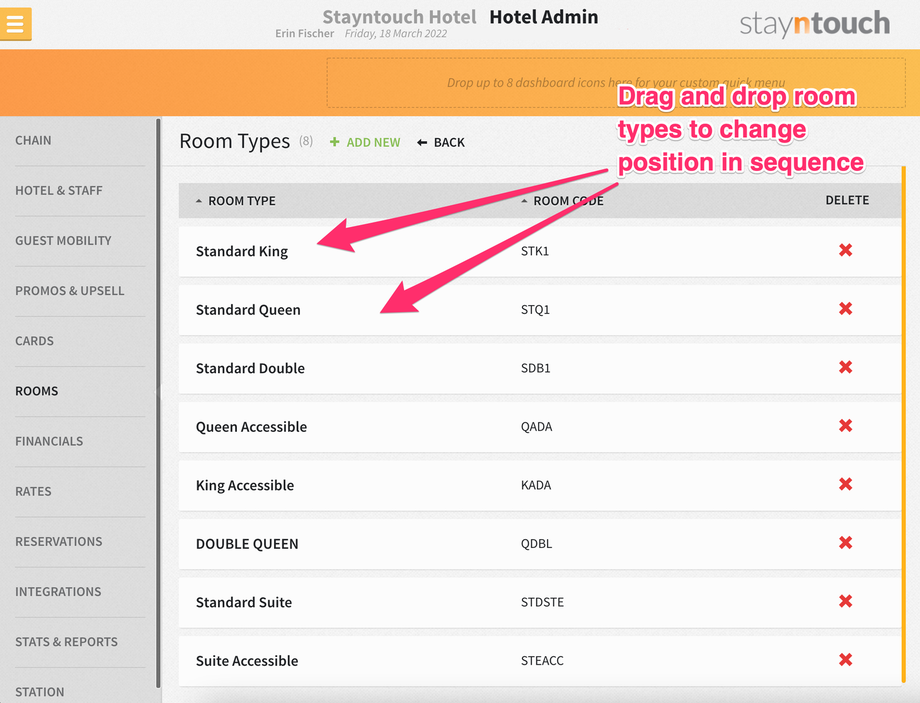This screenshot has height=703, width=920.
Task: Click the DELETE column header
Action: (847, 200)
